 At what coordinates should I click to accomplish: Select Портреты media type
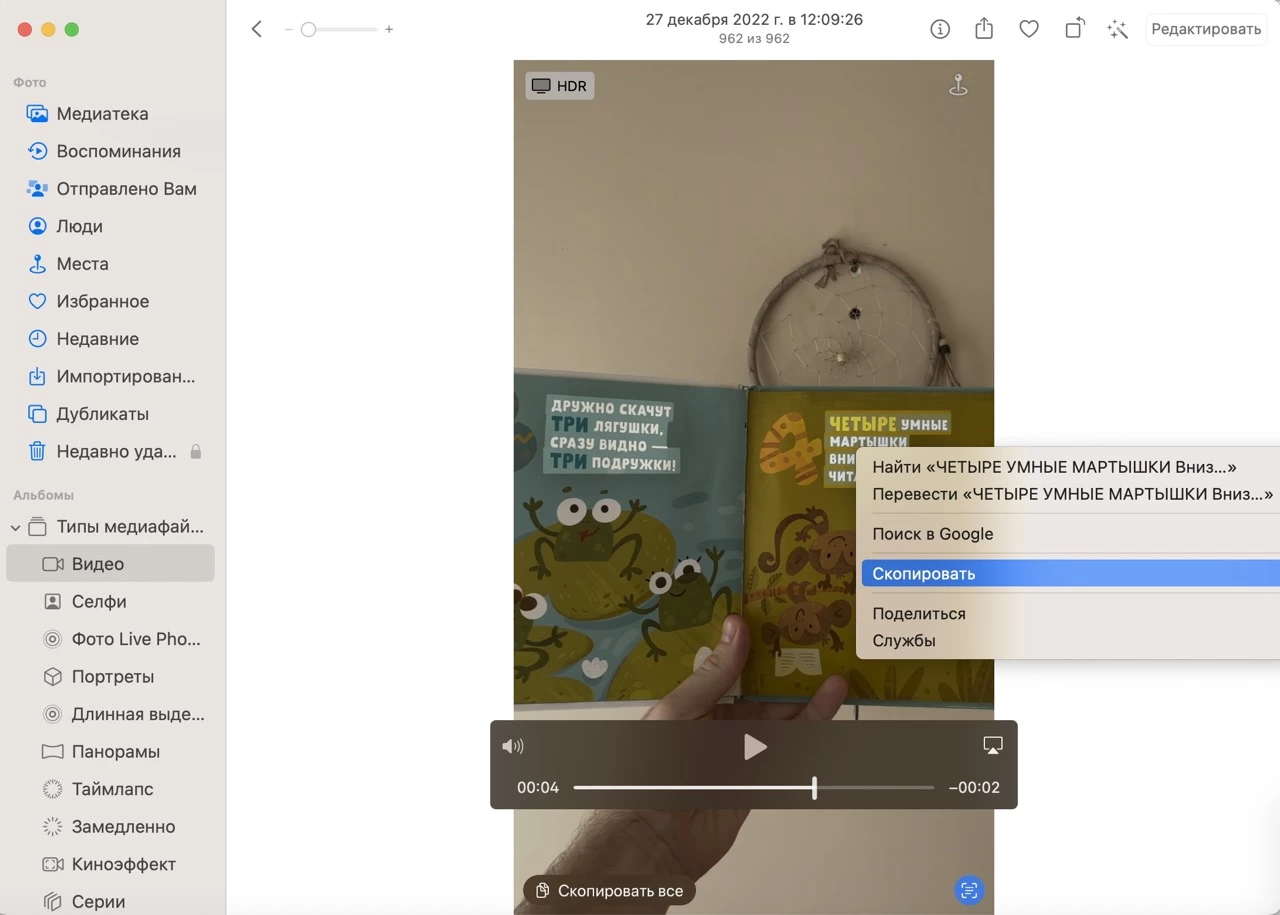(111, 677)
